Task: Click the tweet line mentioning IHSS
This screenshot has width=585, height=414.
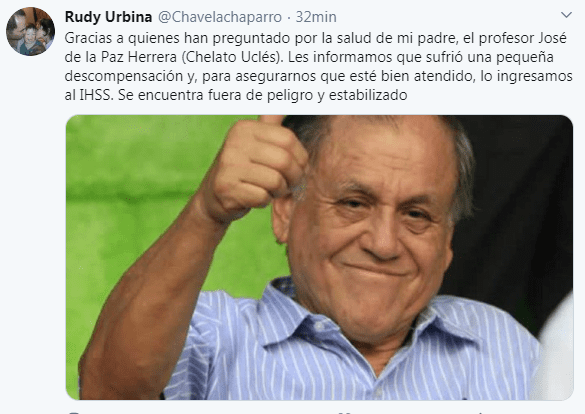Action: 236,95
